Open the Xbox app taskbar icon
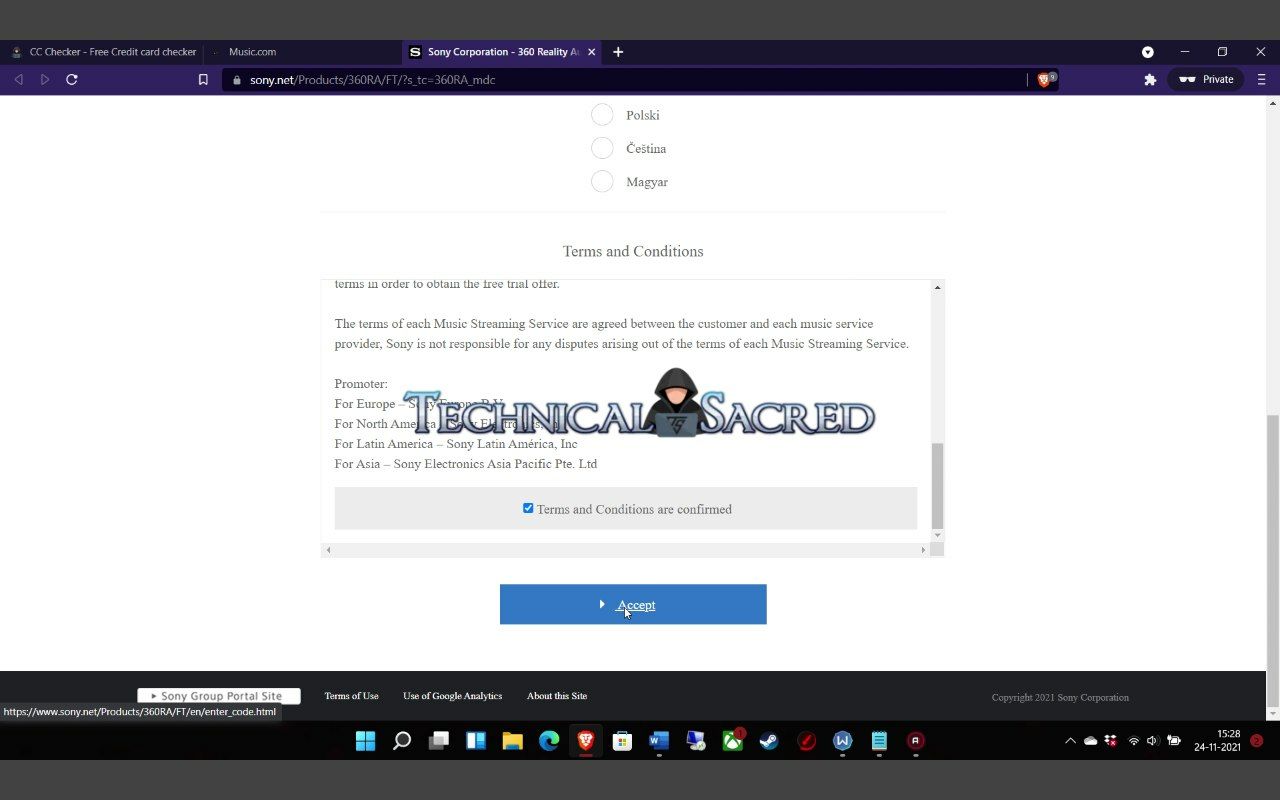 733,741
